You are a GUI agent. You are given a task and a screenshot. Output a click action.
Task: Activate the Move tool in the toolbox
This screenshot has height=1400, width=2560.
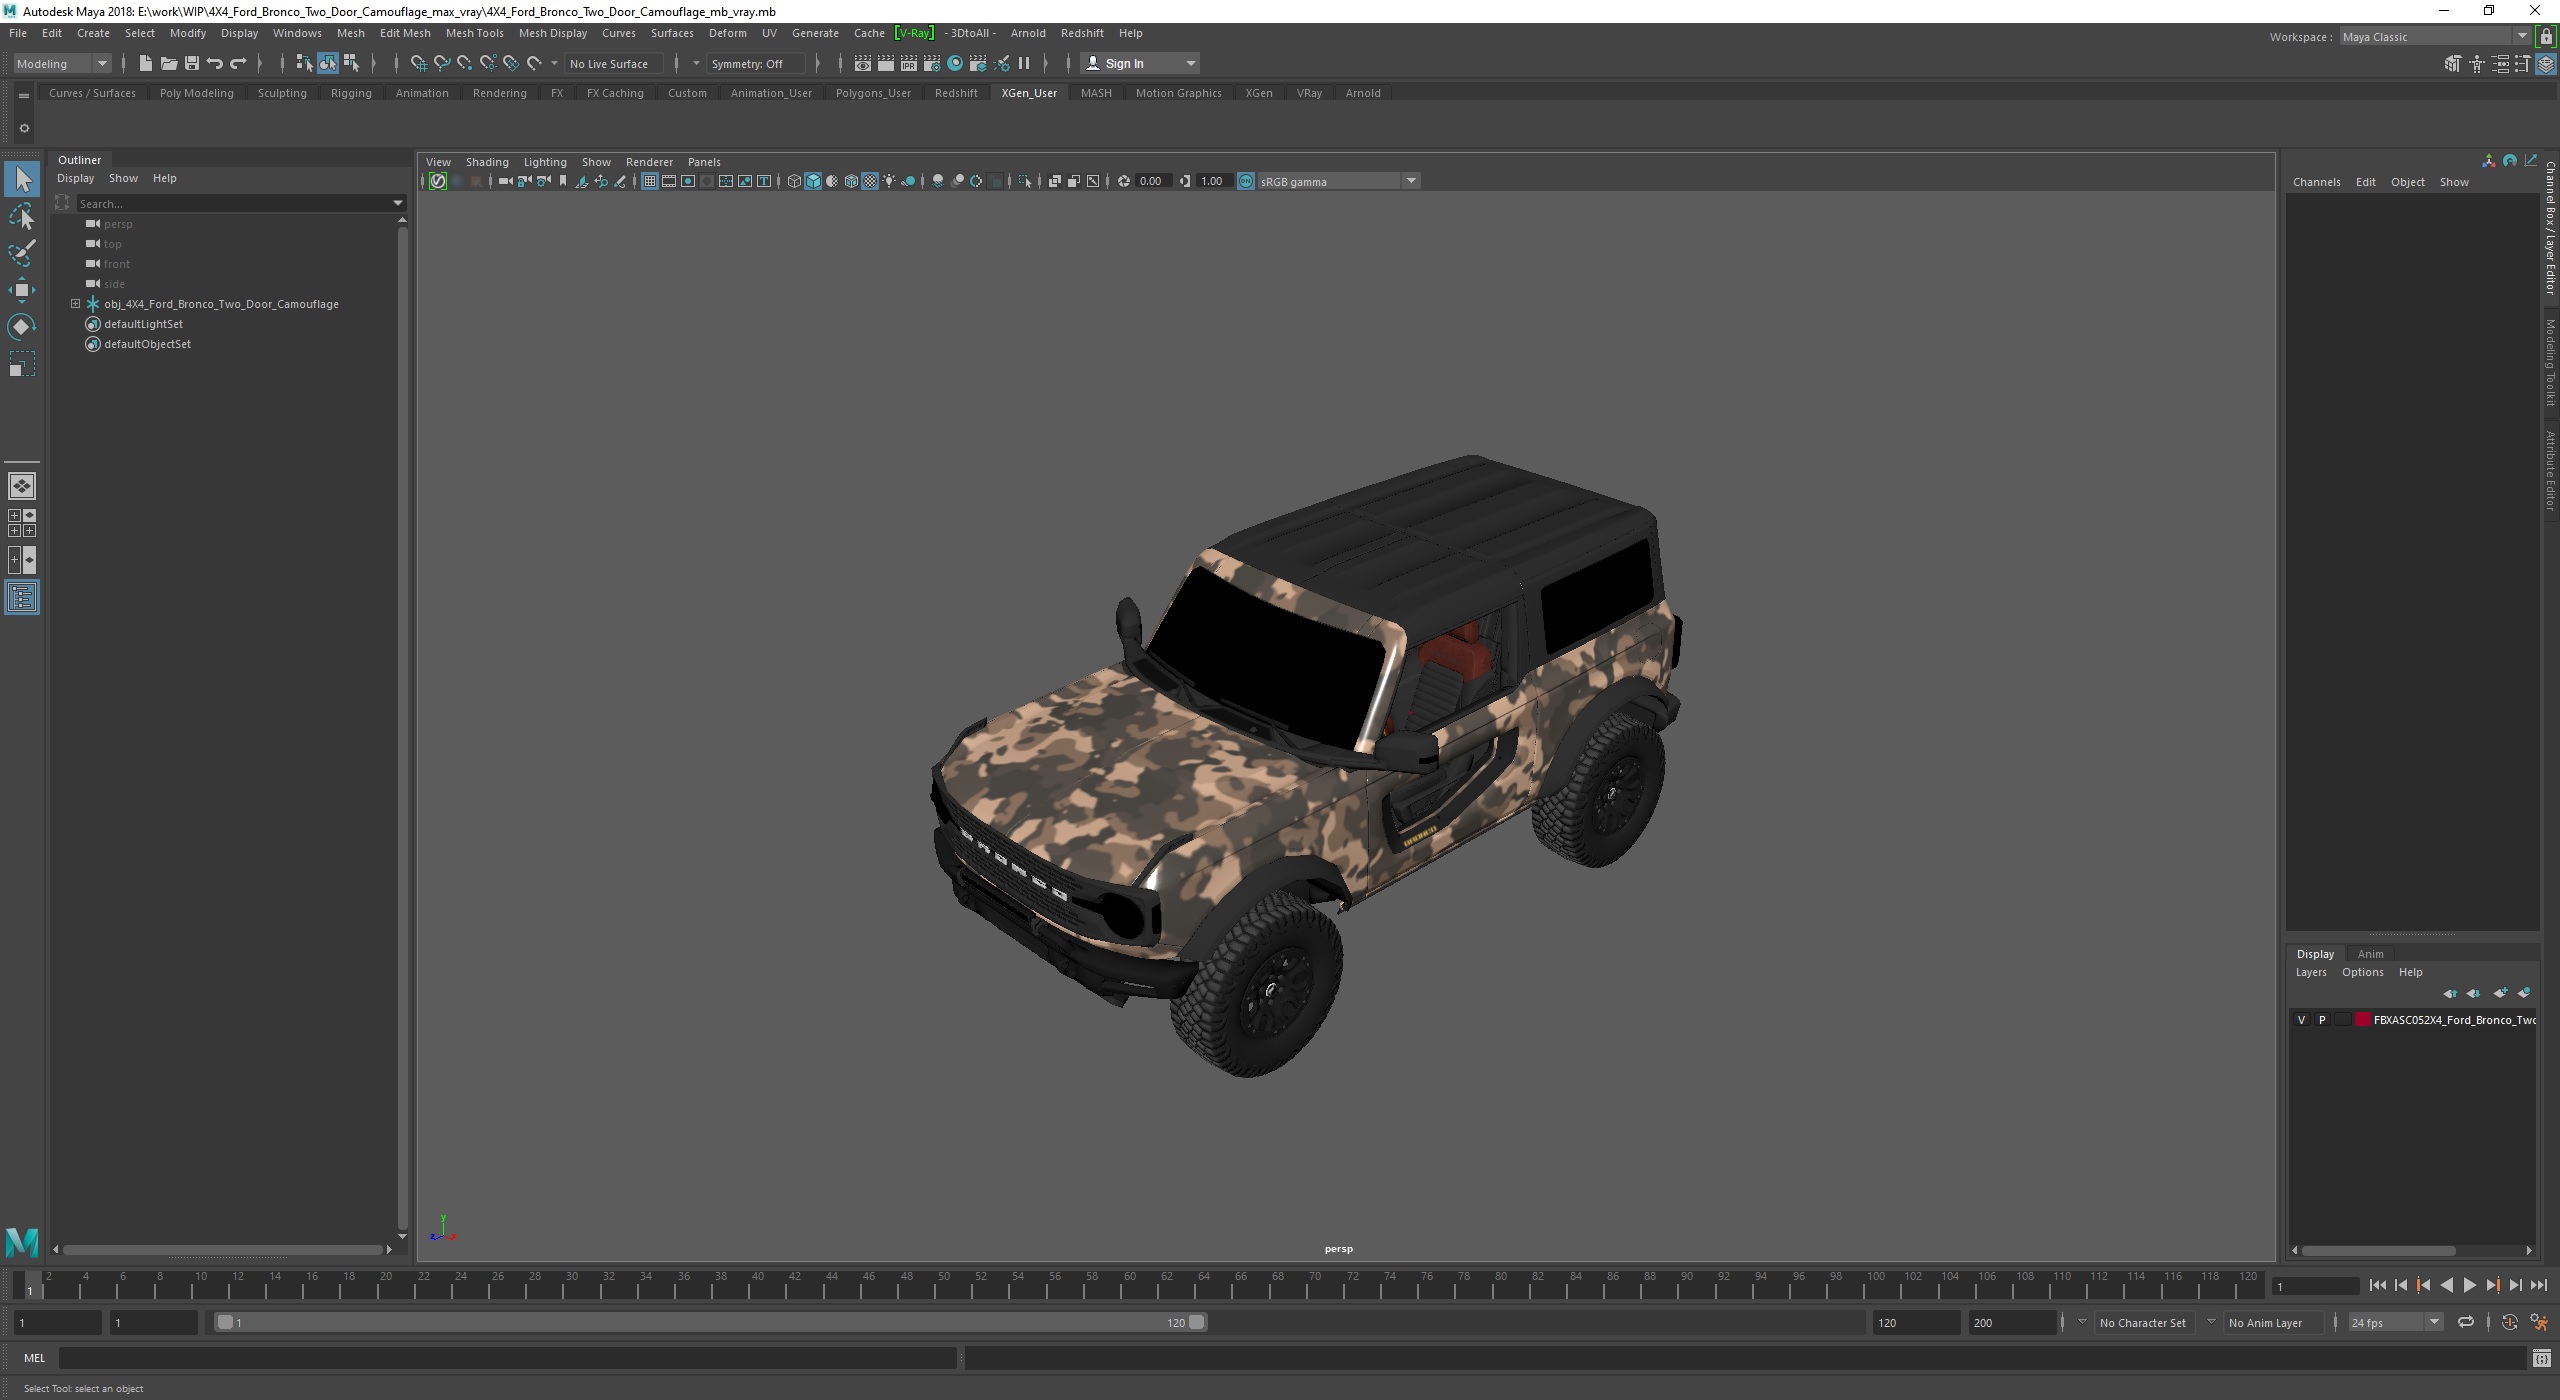click(x=22, y=290)
